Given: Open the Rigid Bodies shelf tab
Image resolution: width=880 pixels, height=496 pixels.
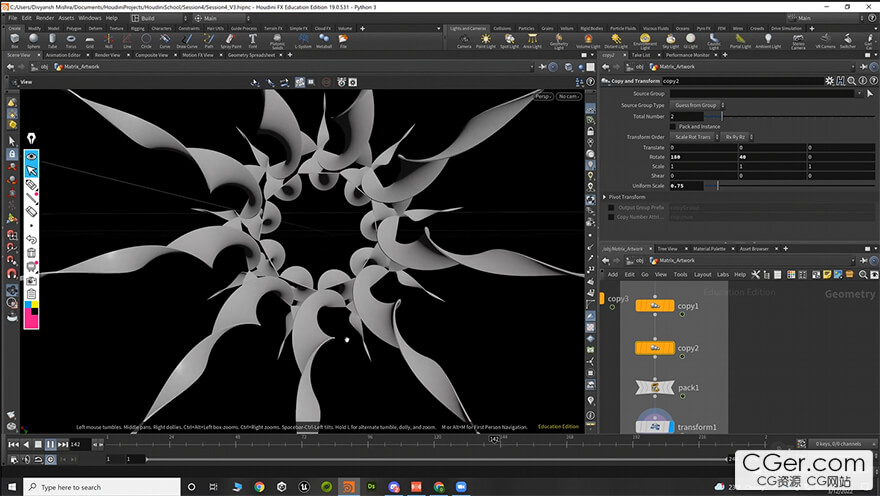Looking at the screenshot, I should 592,28.
